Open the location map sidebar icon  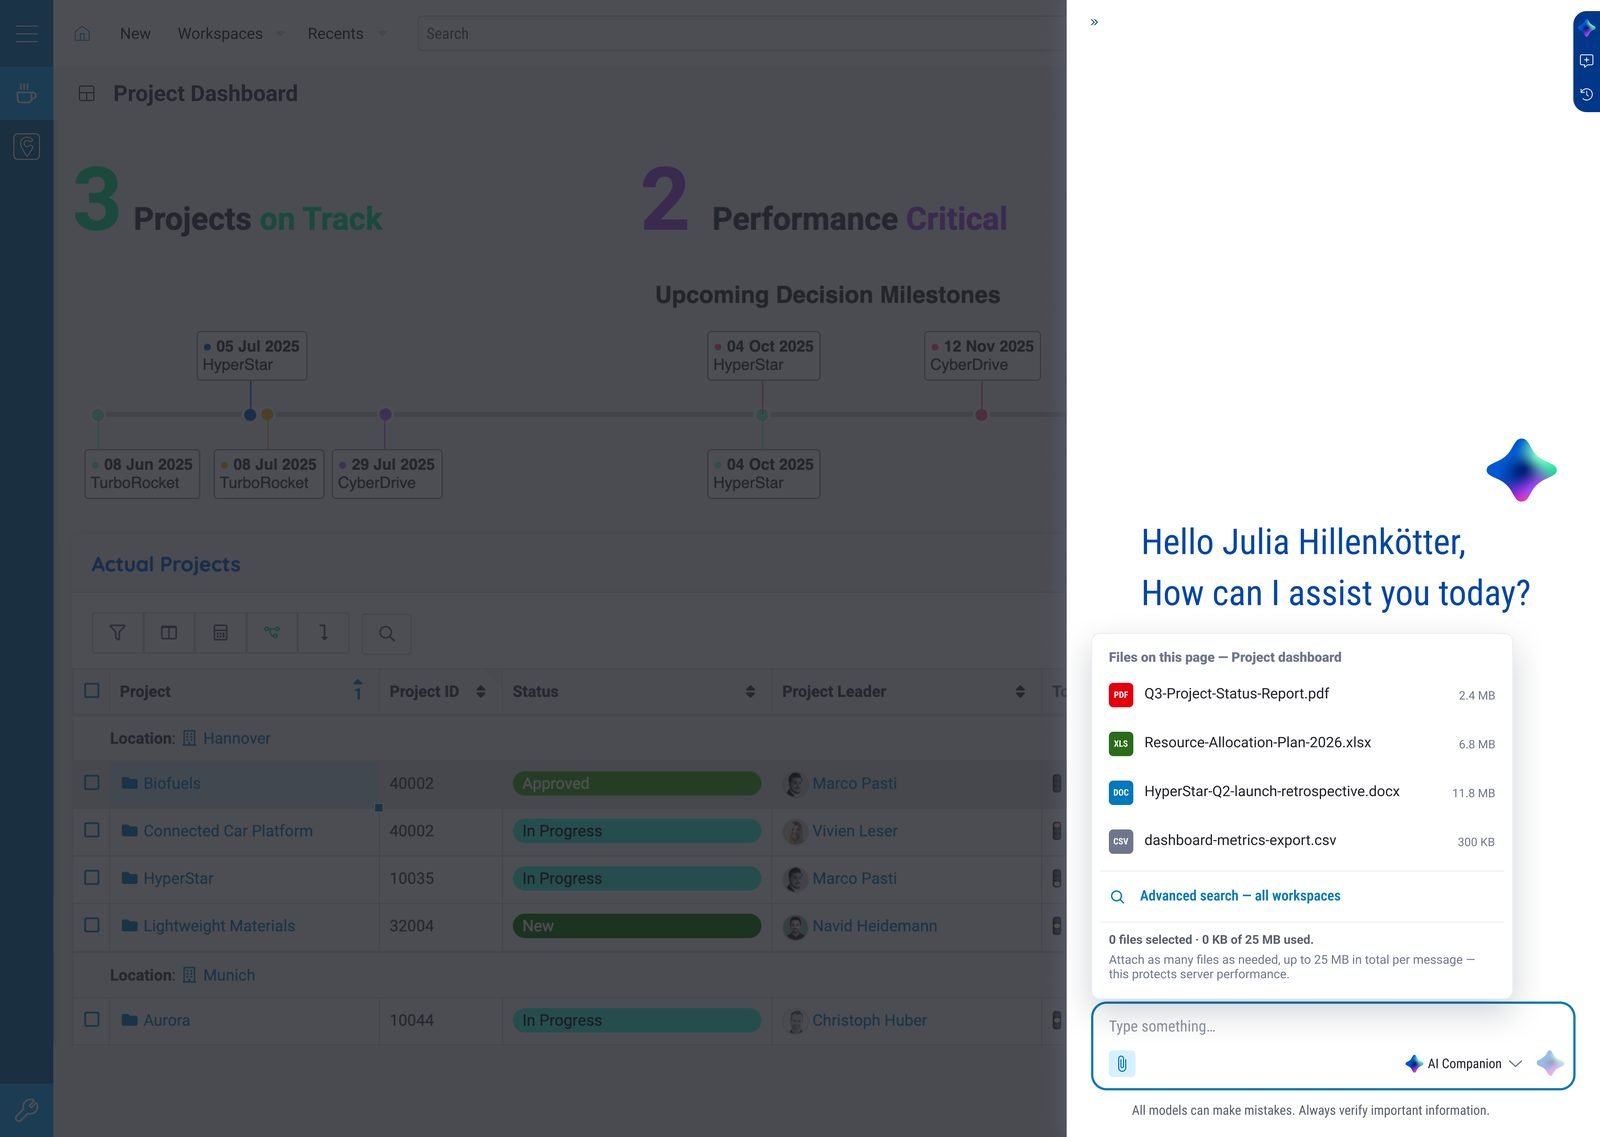point(27,147)
